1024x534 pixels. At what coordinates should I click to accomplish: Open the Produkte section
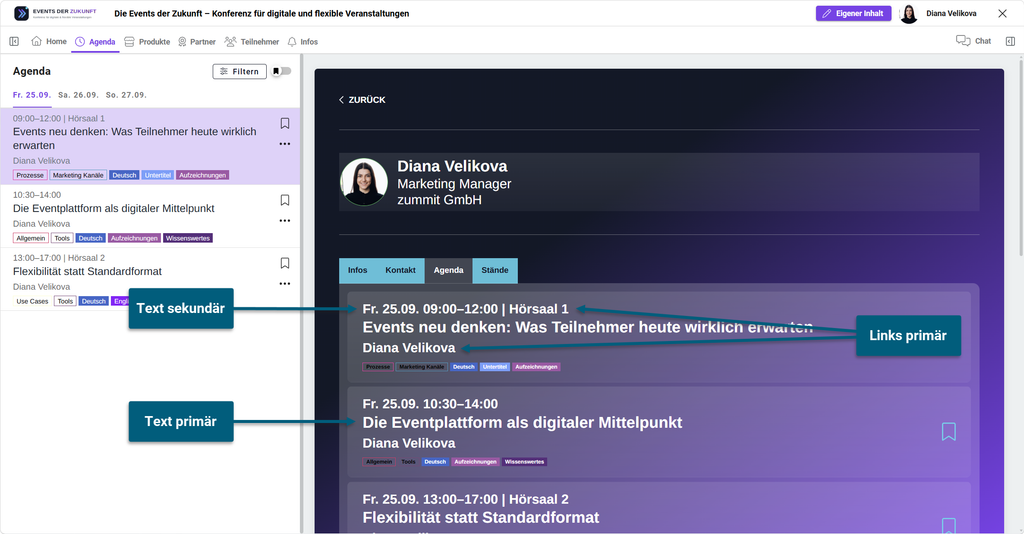pyautogui.click(x=147, y=41)
